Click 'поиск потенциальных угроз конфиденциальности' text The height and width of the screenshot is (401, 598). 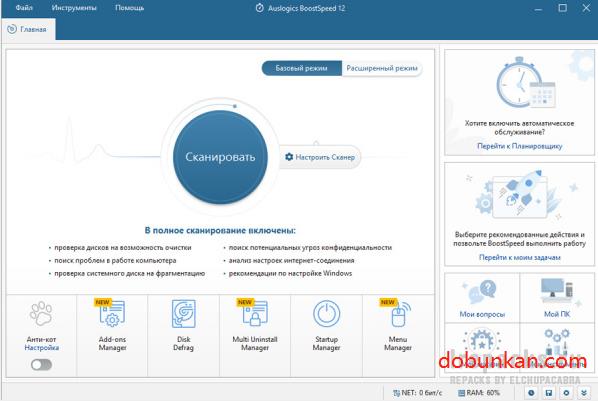310,248
